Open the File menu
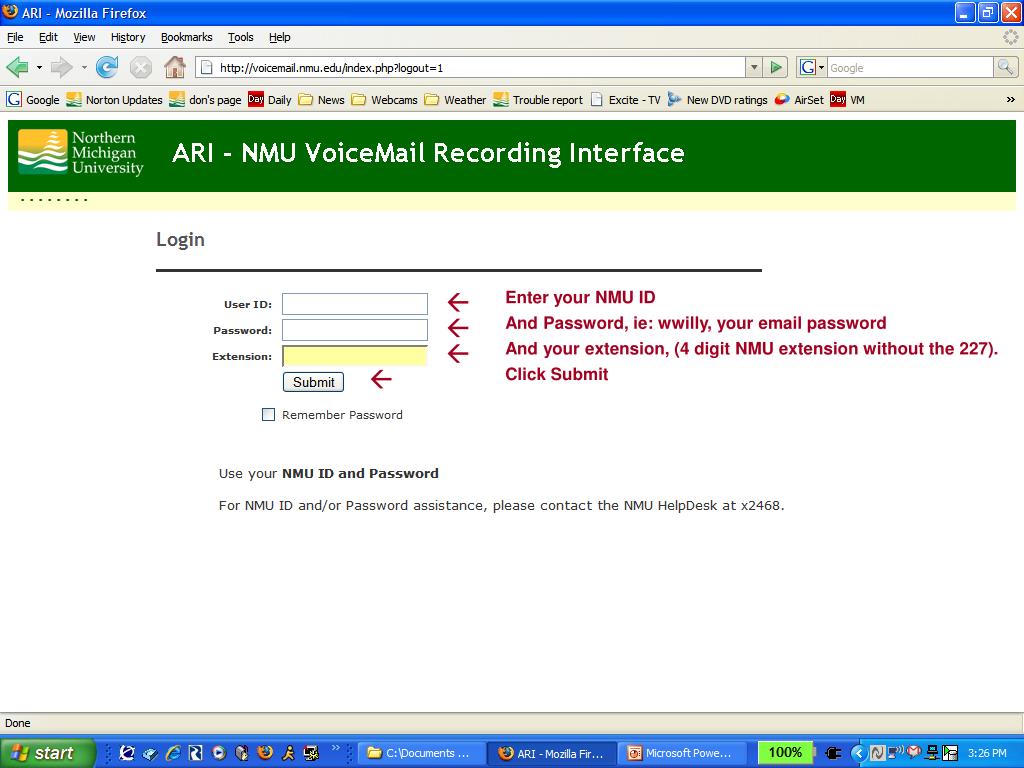Image resolution: width=1024 pixels, height=768 pixels. [x=15, y=37]
